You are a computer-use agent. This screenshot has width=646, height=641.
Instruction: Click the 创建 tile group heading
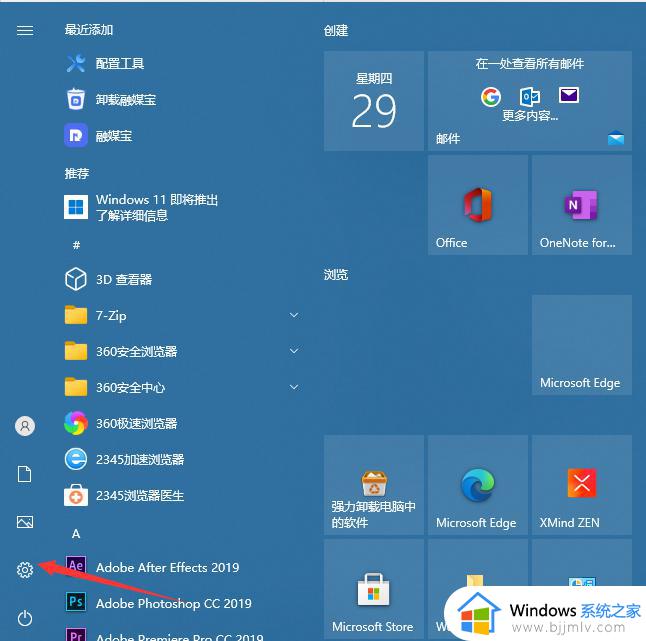coord(336,30)
